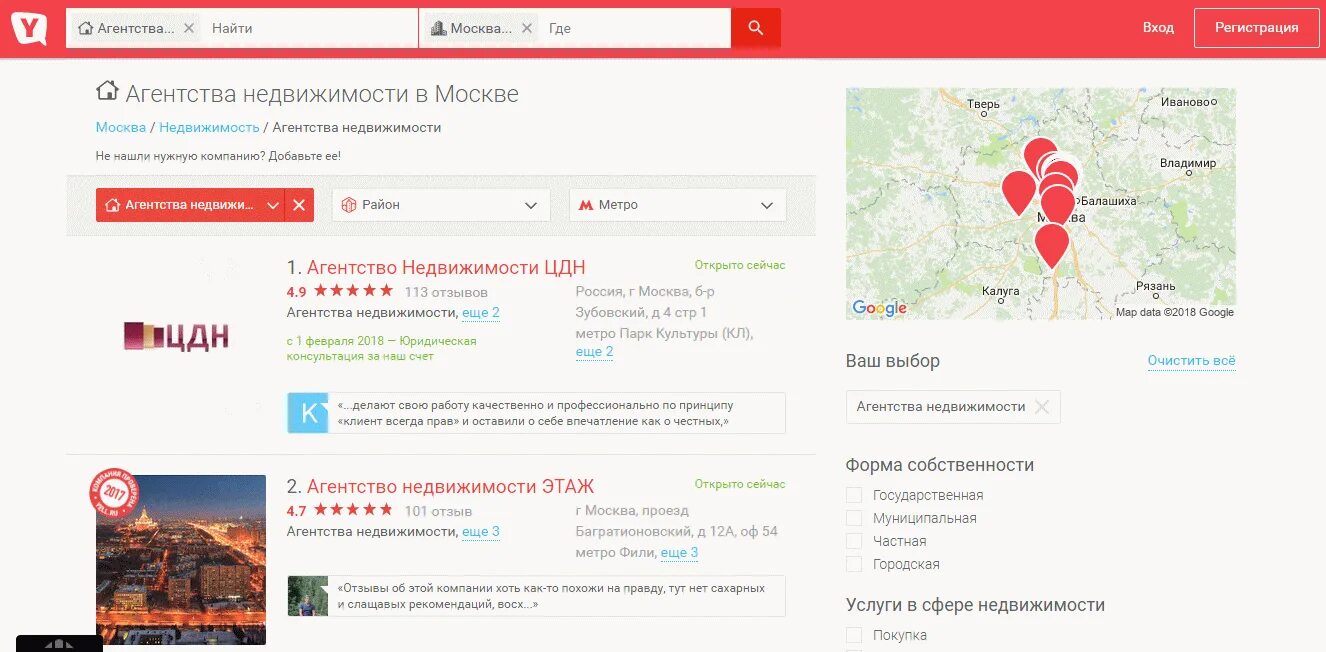The height and width of the screenshot is (652, 1326).
Task: Click the leftmost red map pin
Action: pos(1019,193)
